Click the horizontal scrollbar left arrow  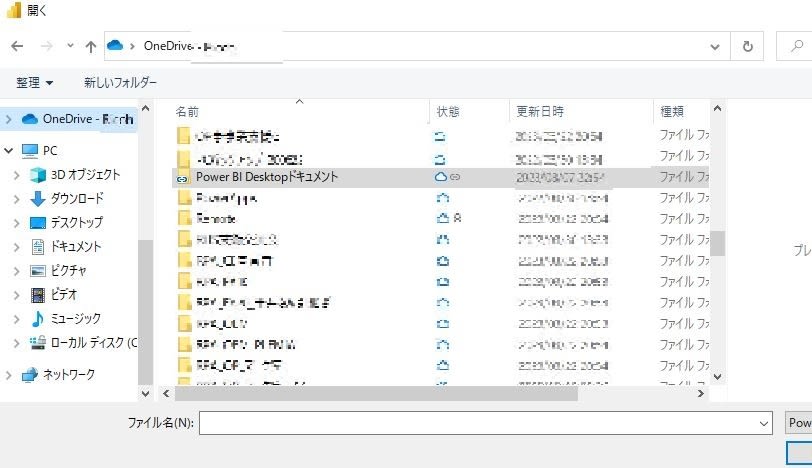166,393
